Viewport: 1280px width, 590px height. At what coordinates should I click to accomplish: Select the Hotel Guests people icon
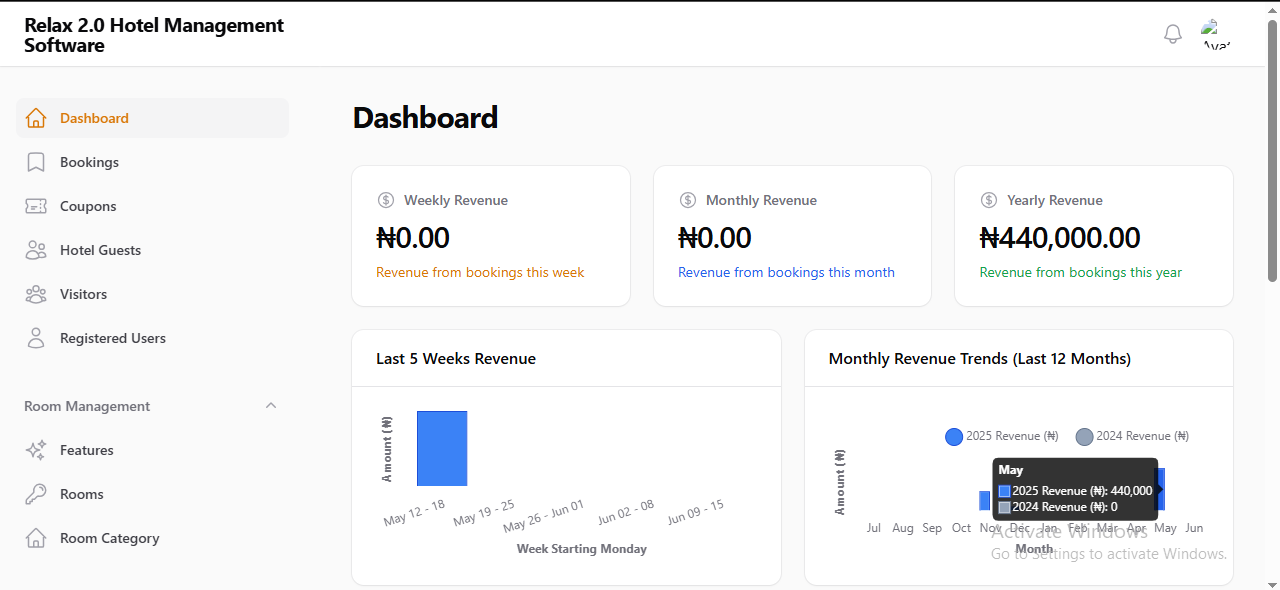click(x=35, y=249)
